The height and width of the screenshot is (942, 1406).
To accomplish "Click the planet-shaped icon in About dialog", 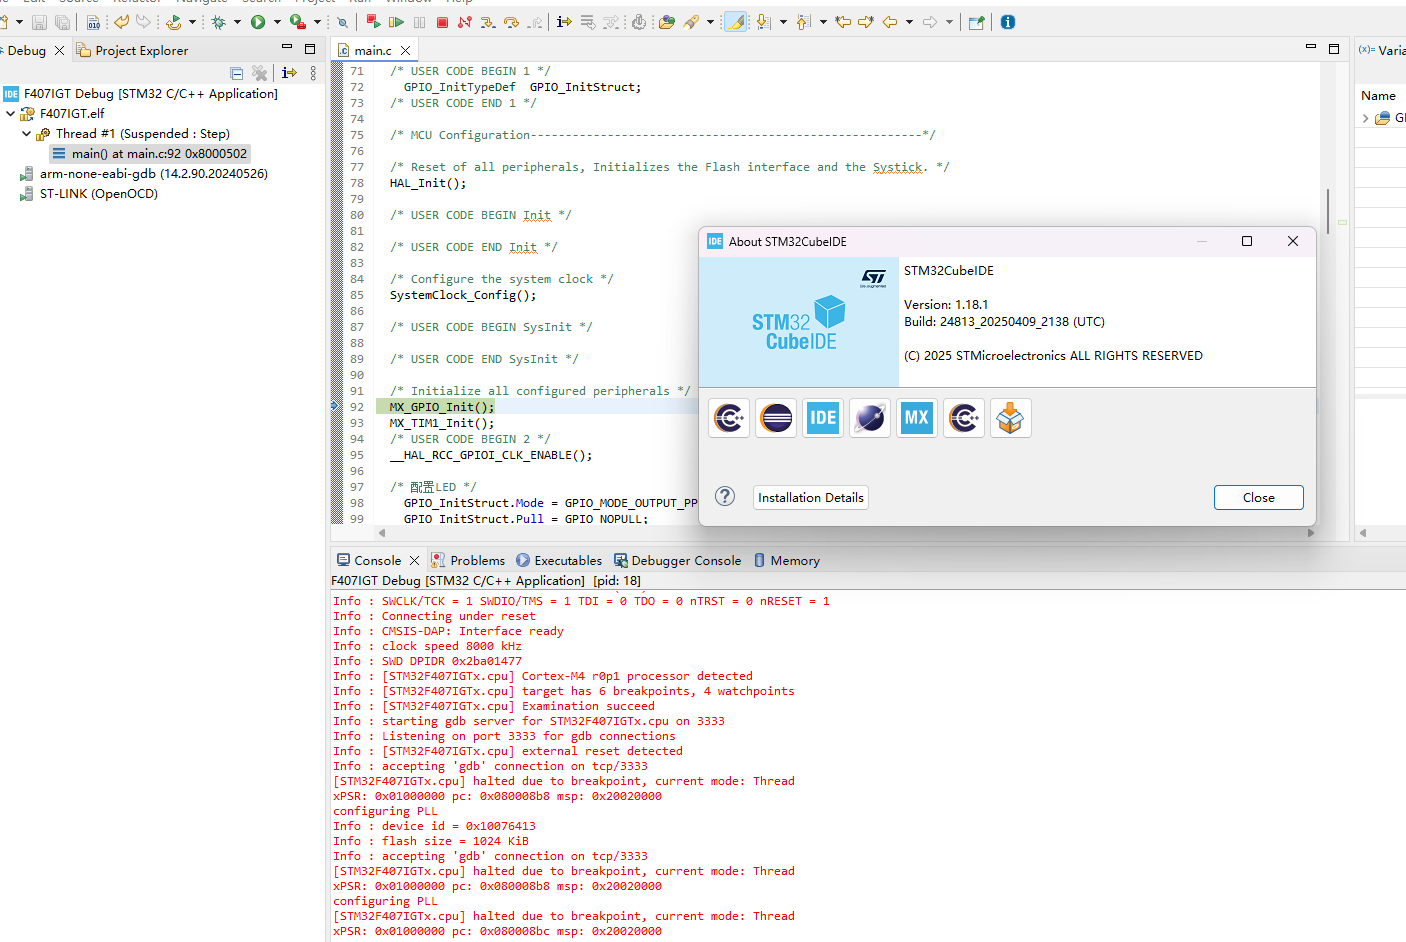I will pos(870,418).
